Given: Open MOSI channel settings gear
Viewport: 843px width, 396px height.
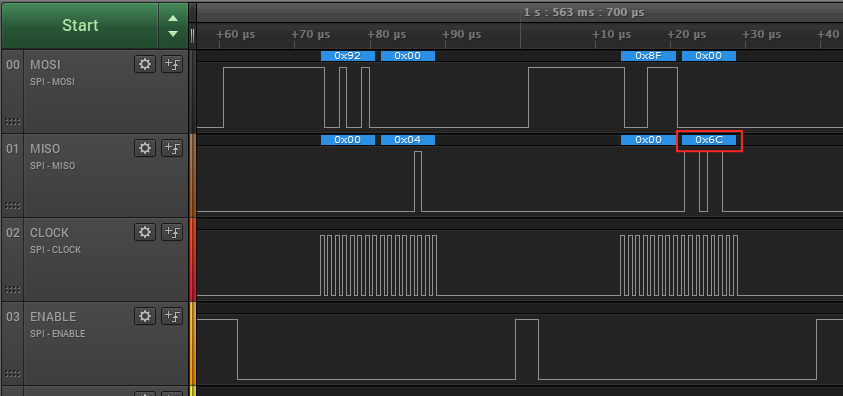Looking at the screenshot, I should coord(144,64).
